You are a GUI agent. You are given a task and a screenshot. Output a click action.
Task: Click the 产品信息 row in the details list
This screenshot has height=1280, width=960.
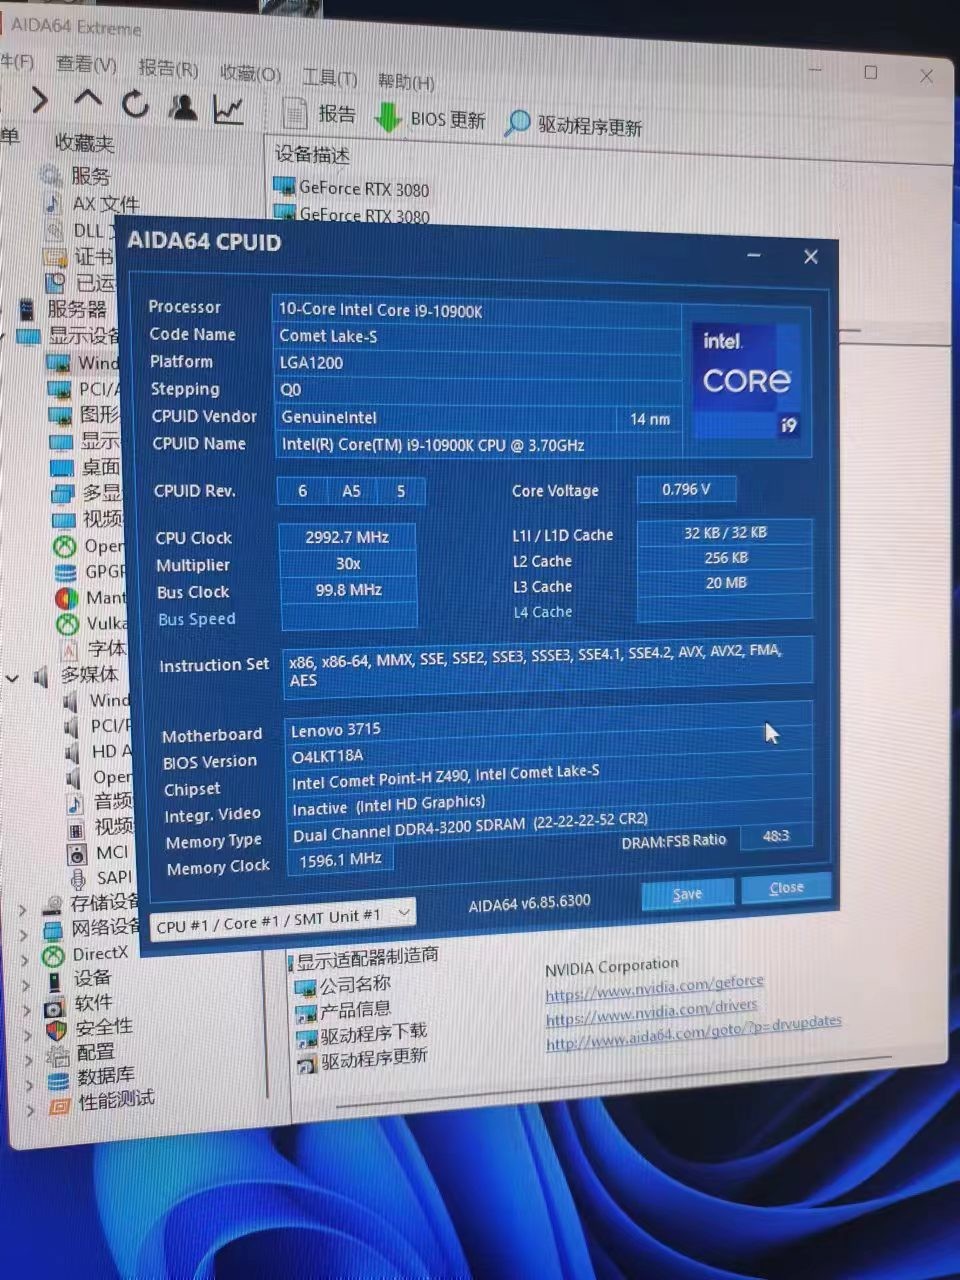pos(344,1010)
